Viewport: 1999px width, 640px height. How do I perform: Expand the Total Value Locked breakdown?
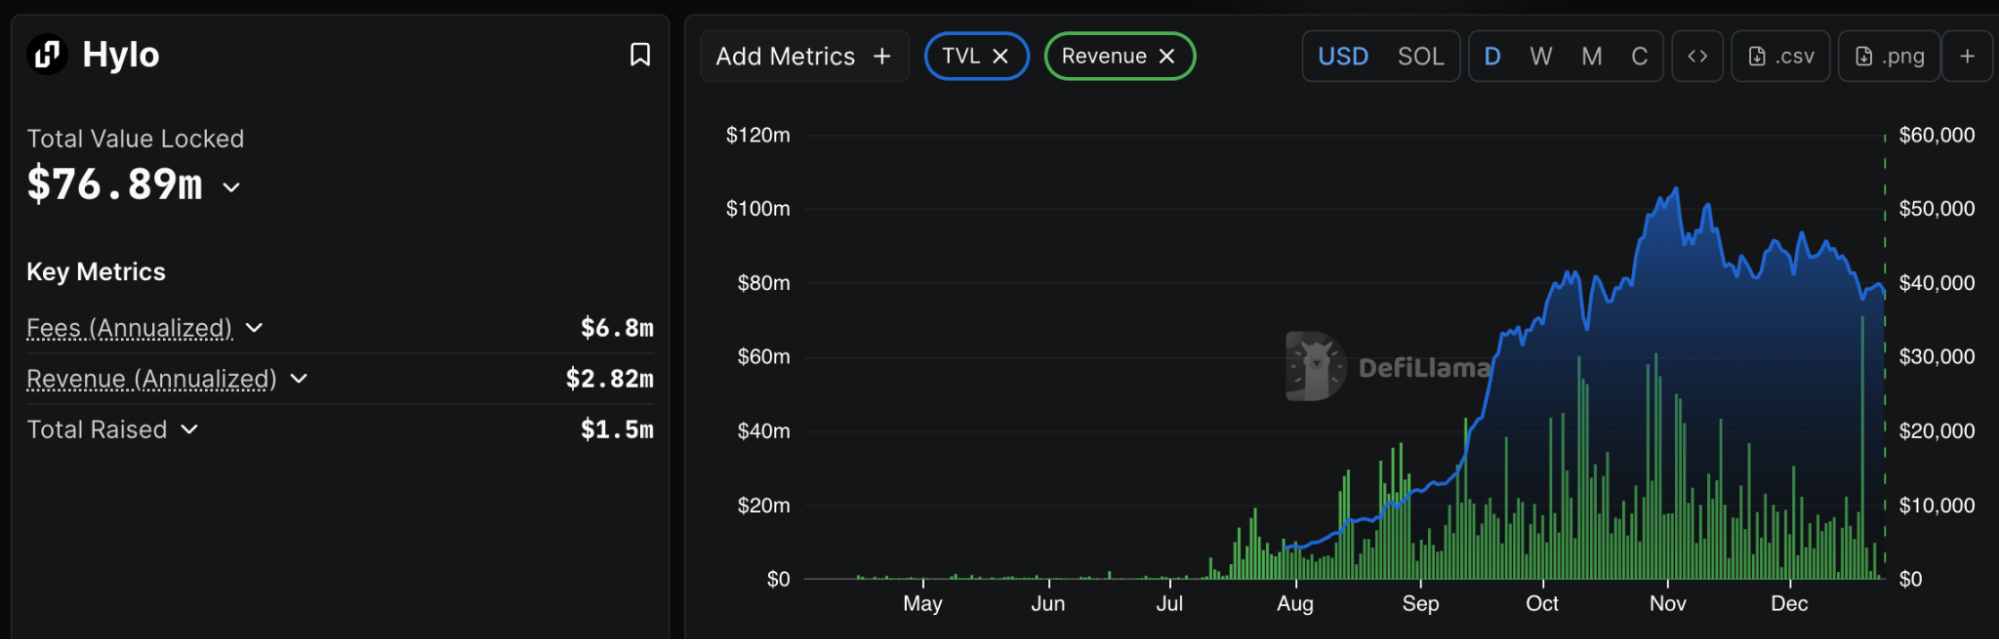click(231, 187)
